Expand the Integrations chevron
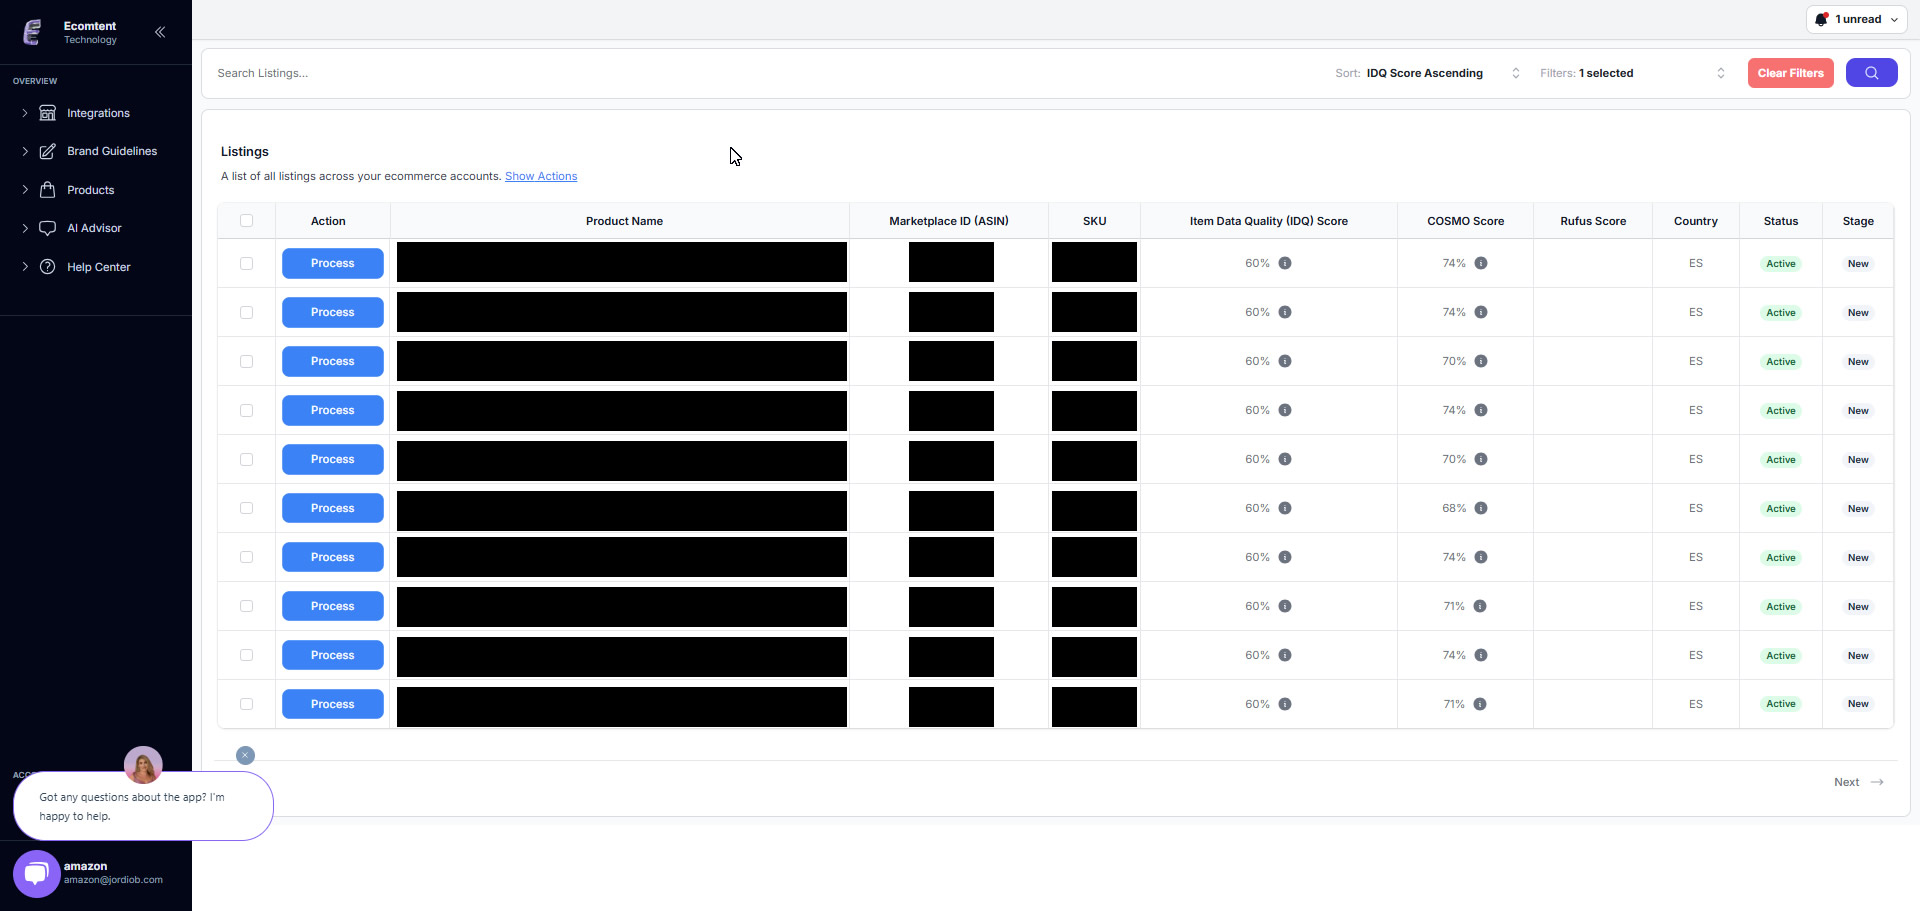 coord(25,113)
